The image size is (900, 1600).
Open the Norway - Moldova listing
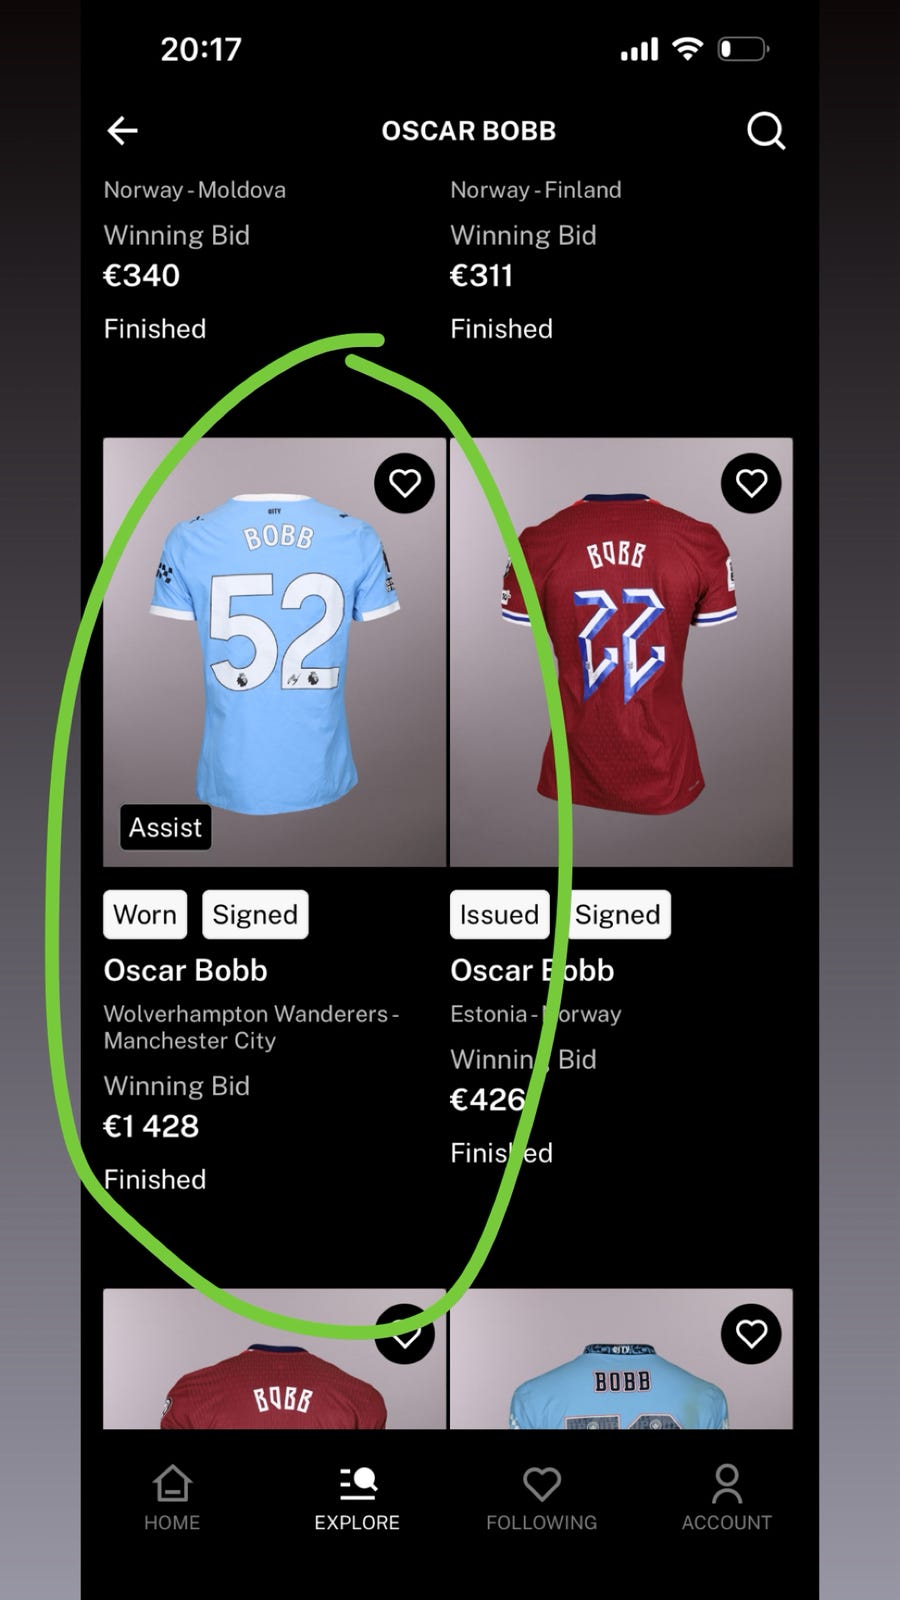(195, 190)
